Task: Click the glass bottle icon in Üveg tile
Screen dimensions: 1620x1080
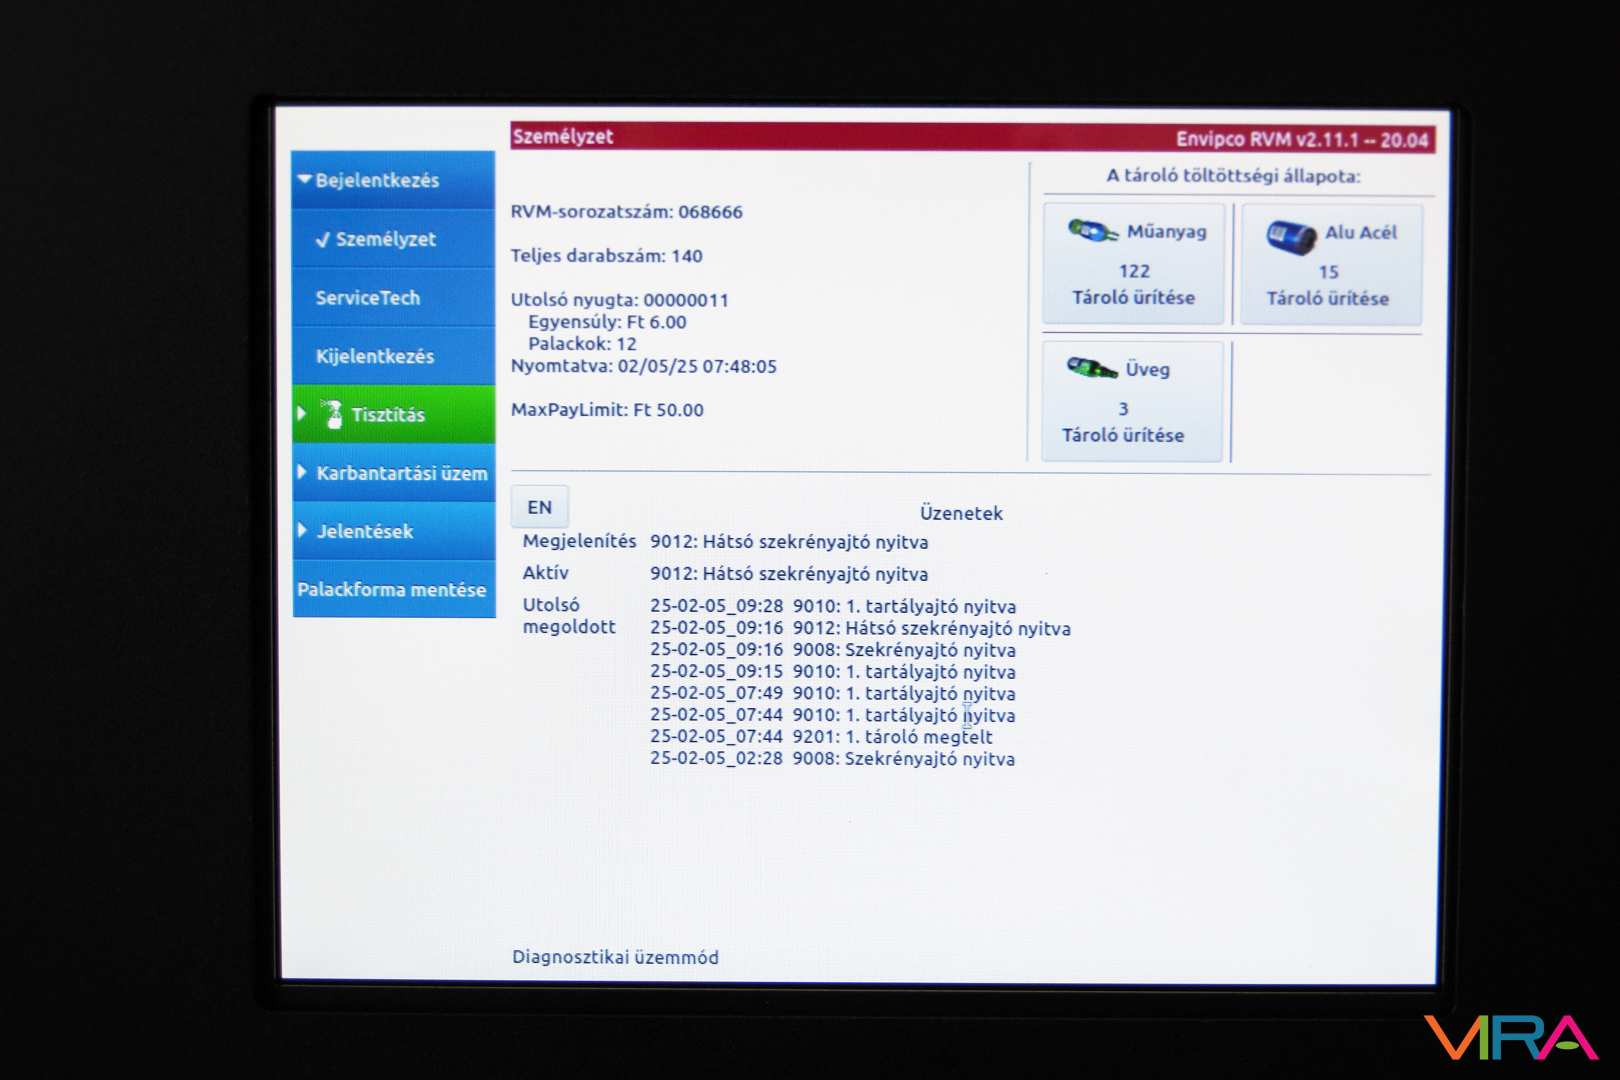Action: [x=1091, y=368]
